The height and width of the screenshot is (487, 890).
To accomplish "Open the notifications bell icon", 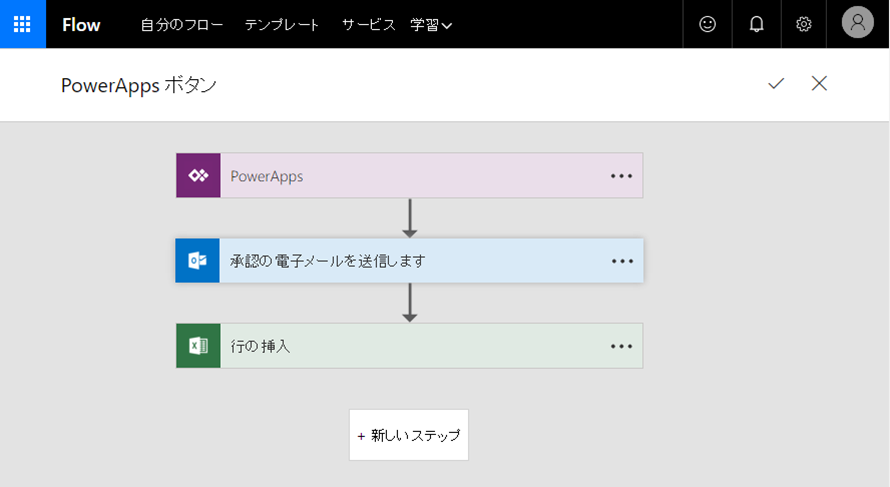I will [757, 24].
